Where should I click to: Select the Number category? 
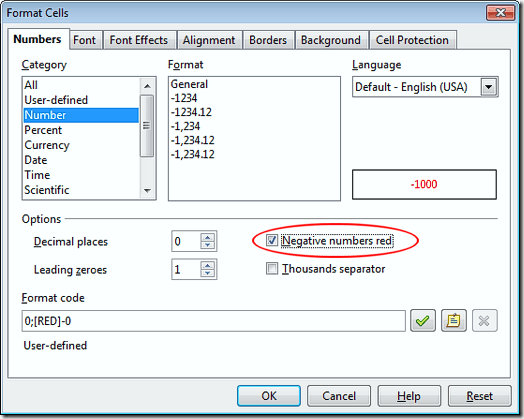coord(81,115)
